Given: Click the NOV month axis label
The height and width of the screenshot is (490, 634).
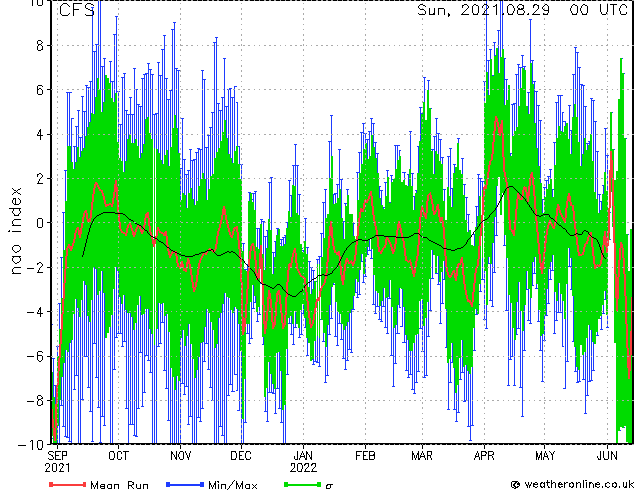Looking at the screenshot, I should pyautogui.click(x=180, y=456).
